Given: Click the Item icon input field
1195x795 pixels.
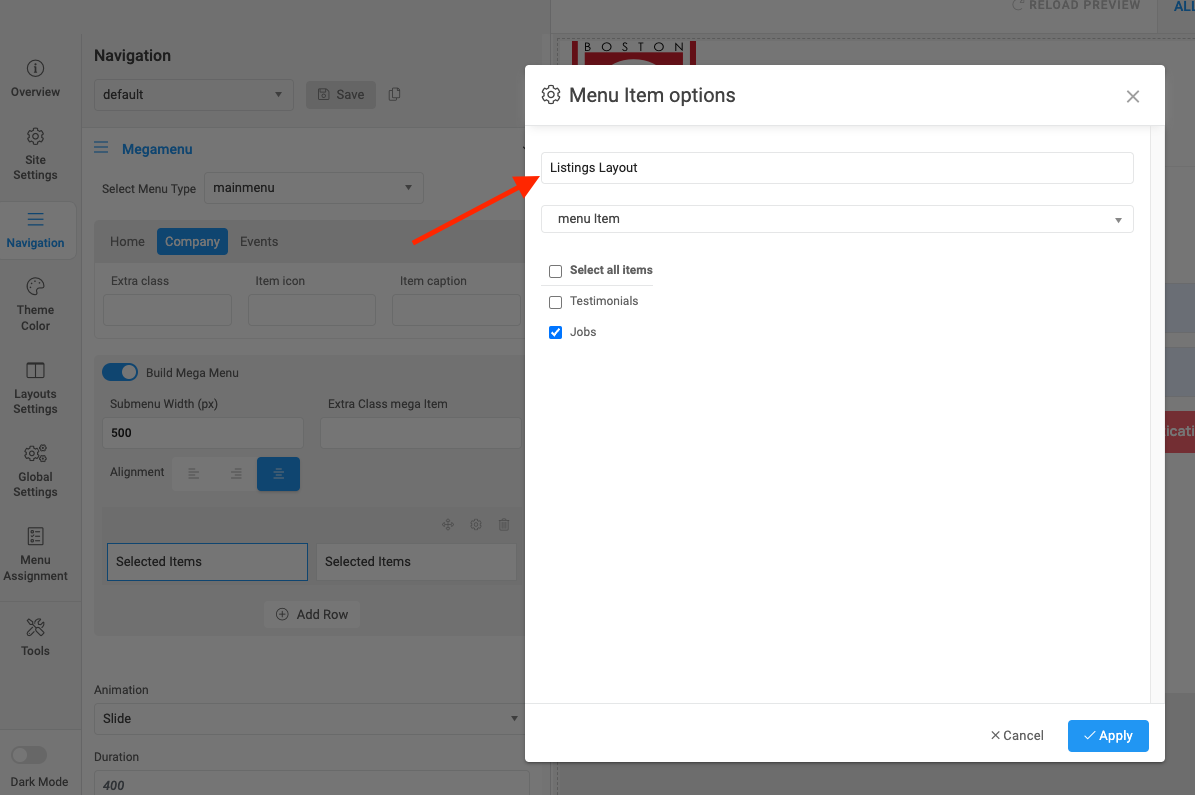Looking at the screenshot, I should tap(312, 310).
